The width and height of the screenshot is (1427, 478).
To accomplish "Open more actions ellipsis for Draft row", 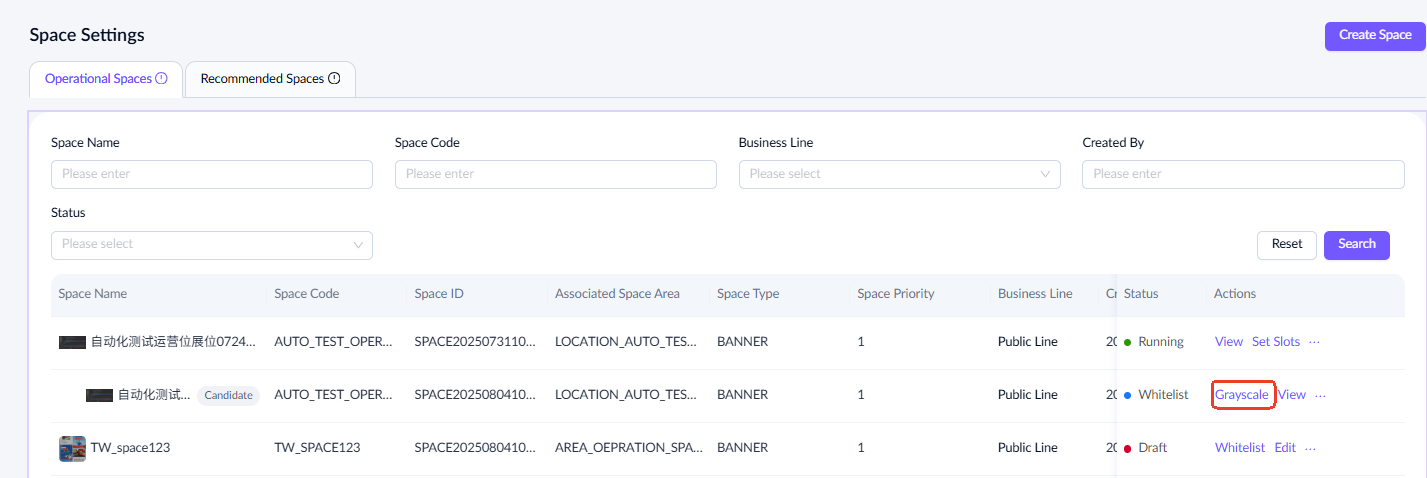I will pyautogui.click(x=1310, y=448).
